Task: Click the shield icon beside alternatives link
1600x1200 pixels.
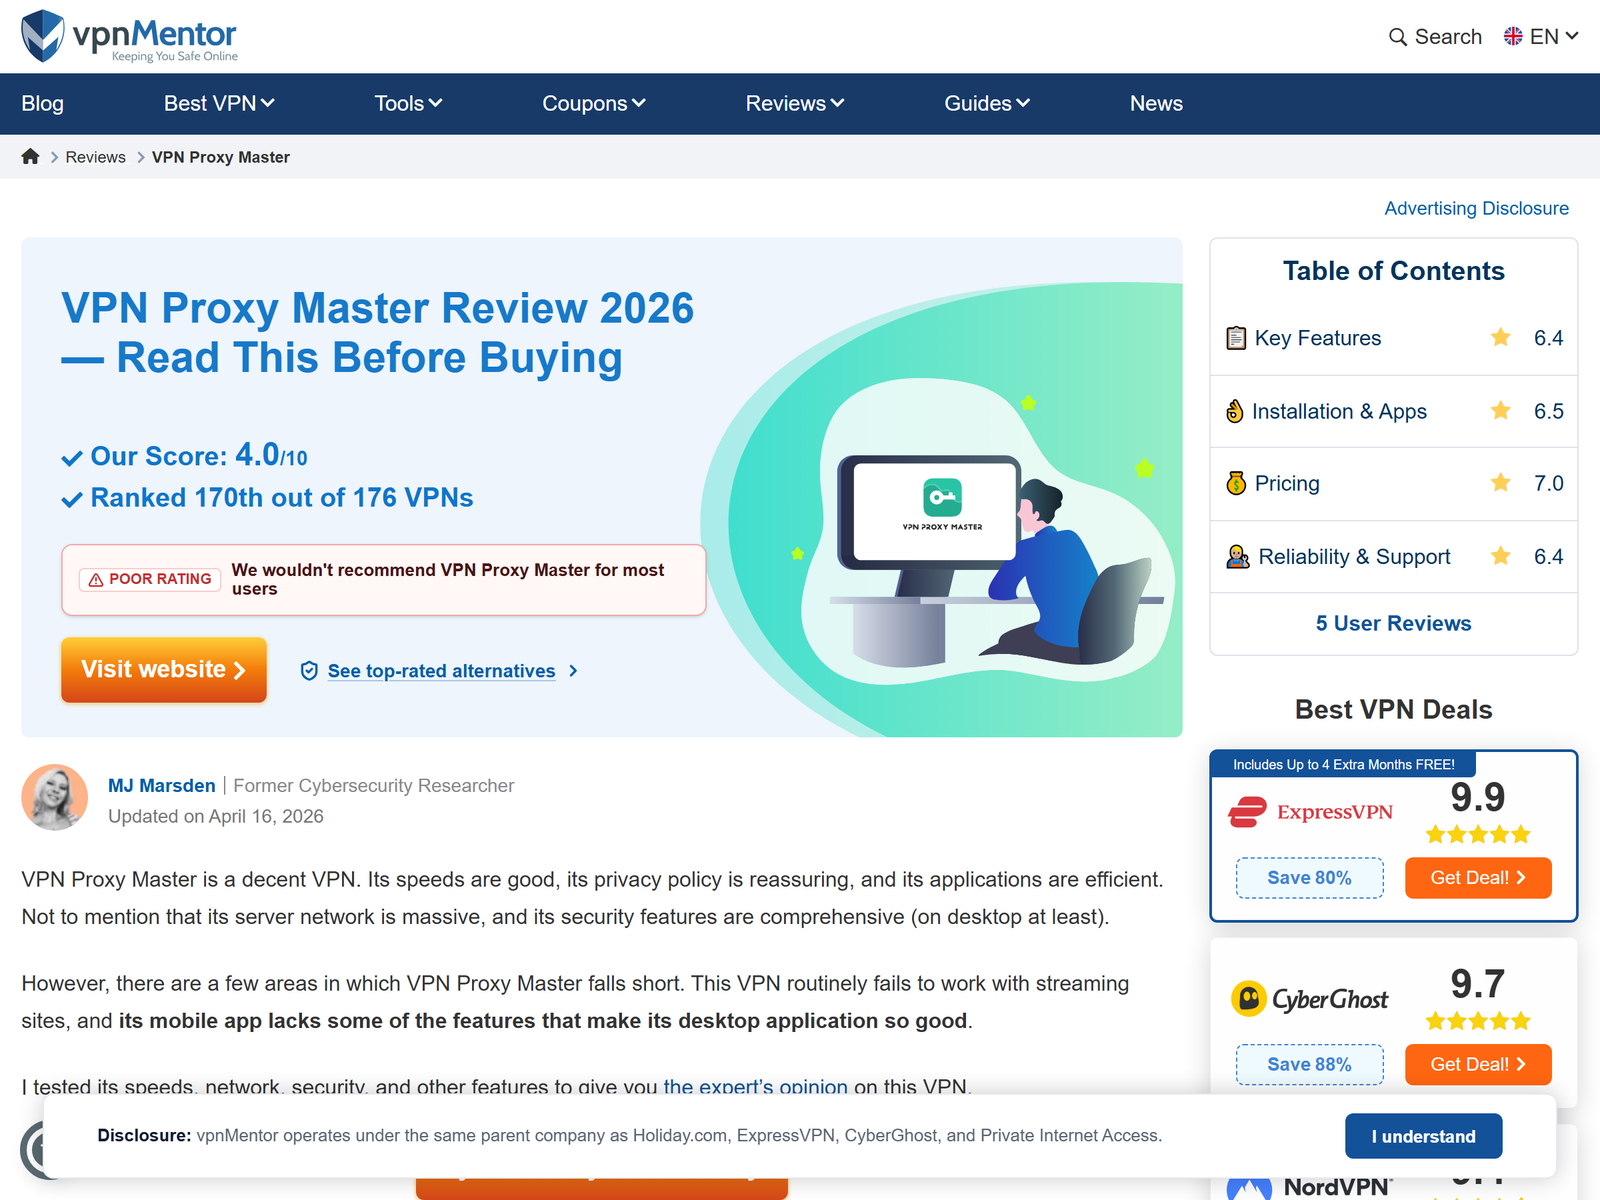Action: point(309,671)
